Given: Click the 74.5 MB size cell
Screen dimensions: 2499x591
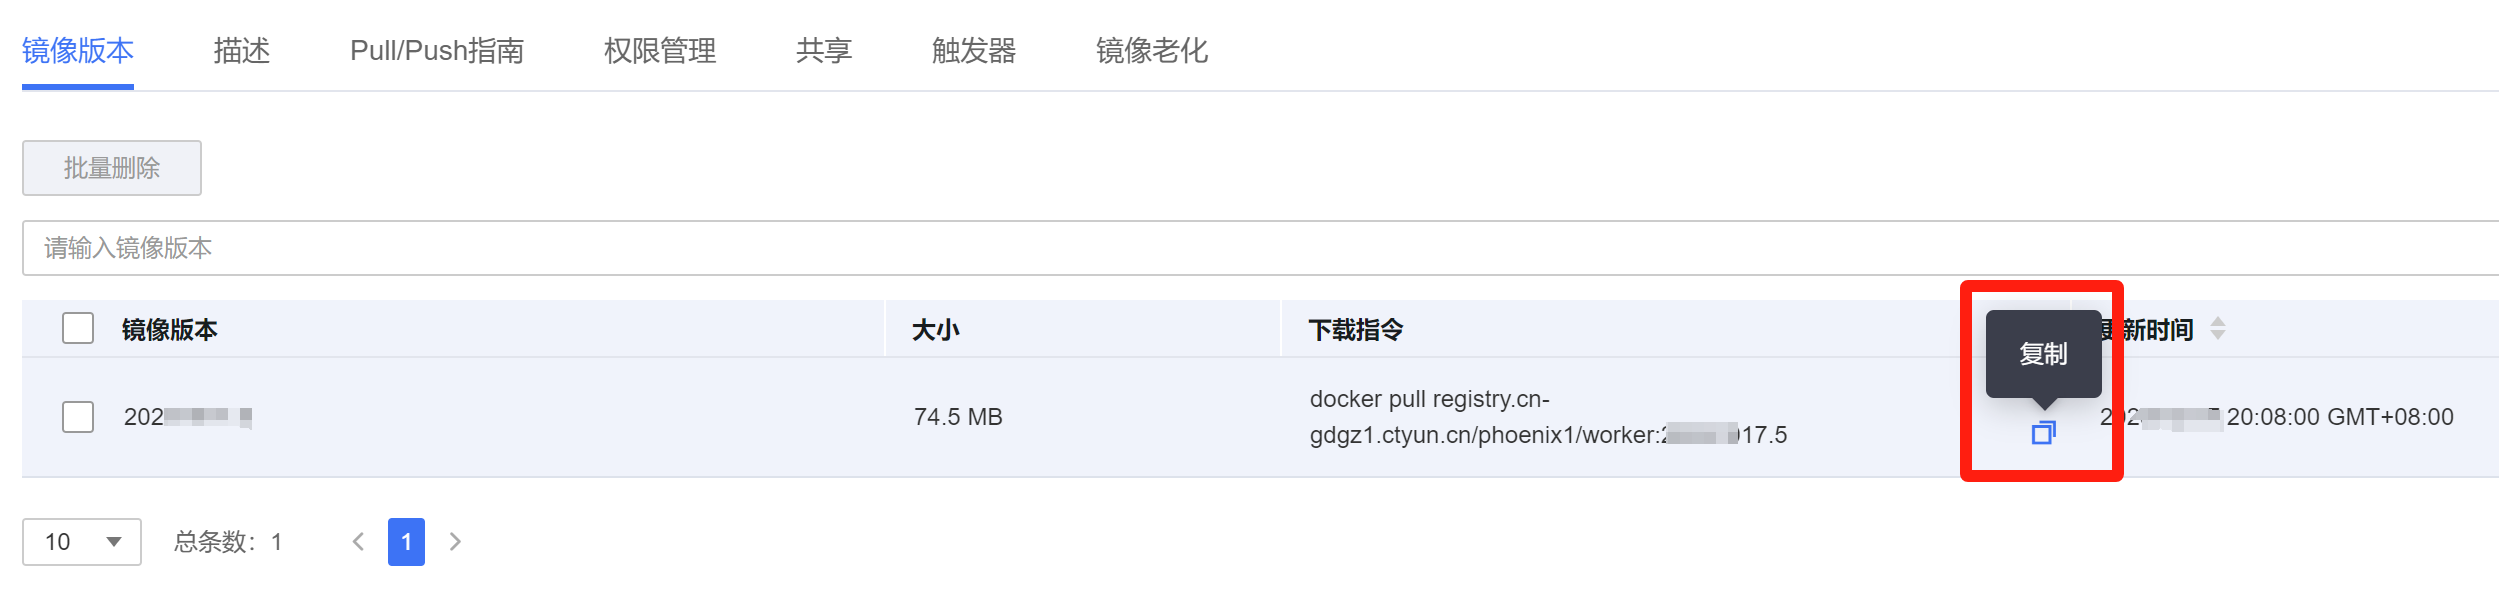Looking at the screenshot, I should tap(958, 417).
